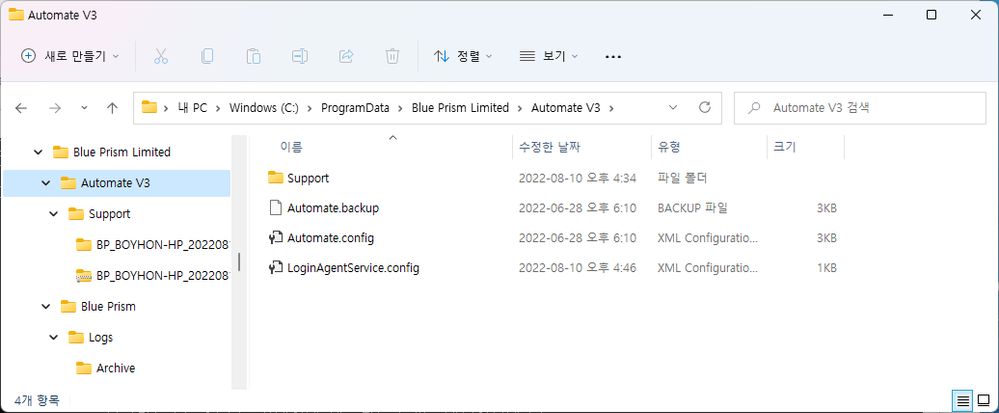Open the three-dot more options menu
Screen dimensions: 999x413
[x=613, y=57]
